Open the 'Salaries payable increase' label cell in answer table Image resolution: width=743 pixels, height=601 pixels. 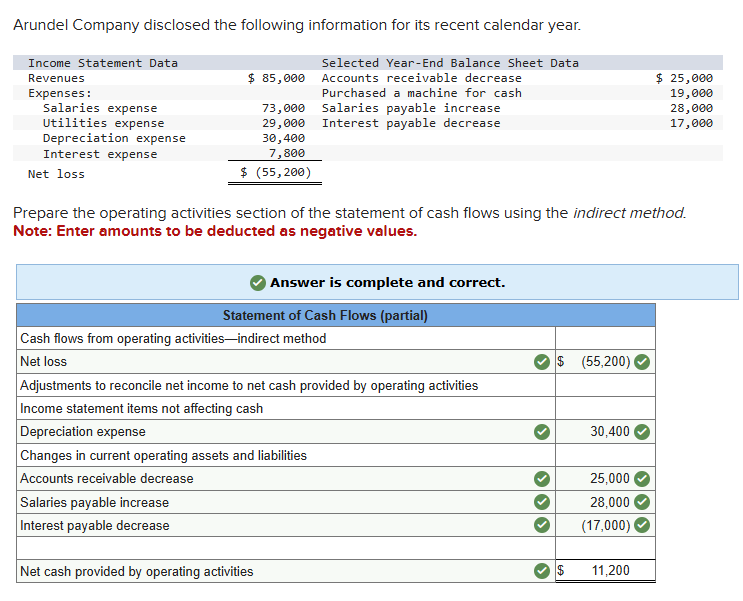(x=270, y=502)
